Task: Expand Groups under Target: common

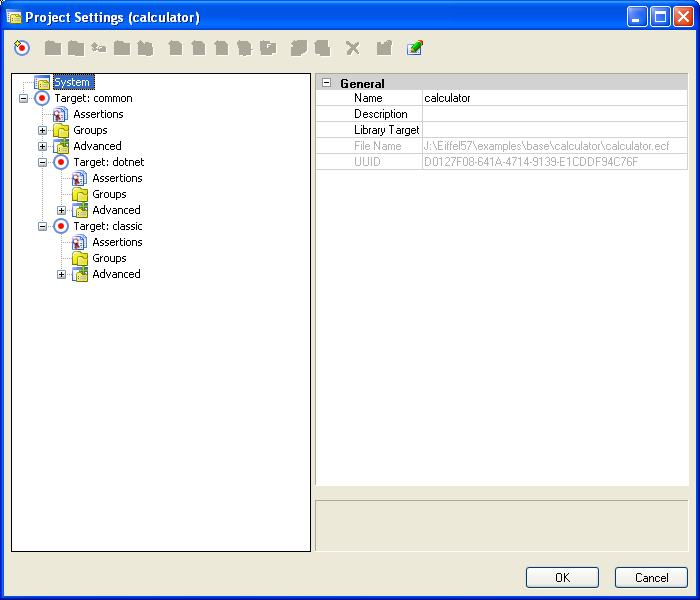Action: click(42, 130)
